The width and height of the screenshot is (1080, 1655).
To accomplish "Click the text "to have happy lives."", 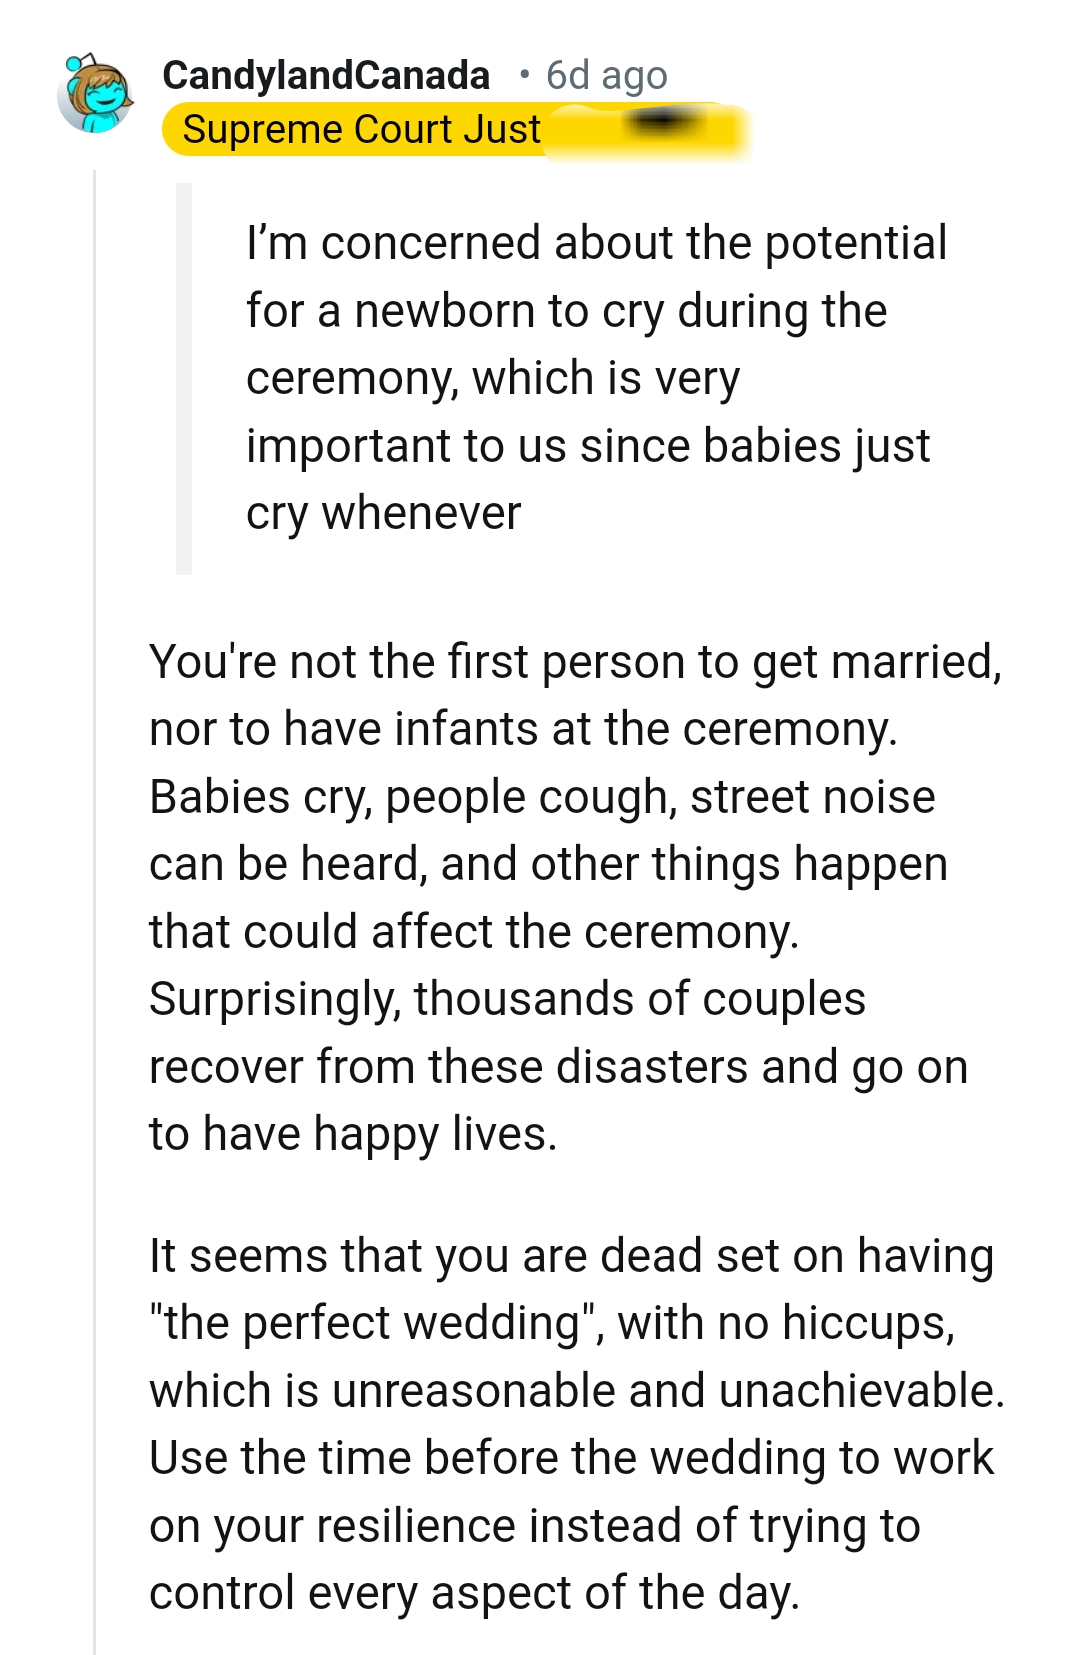I will click(x=353, y=1134).
